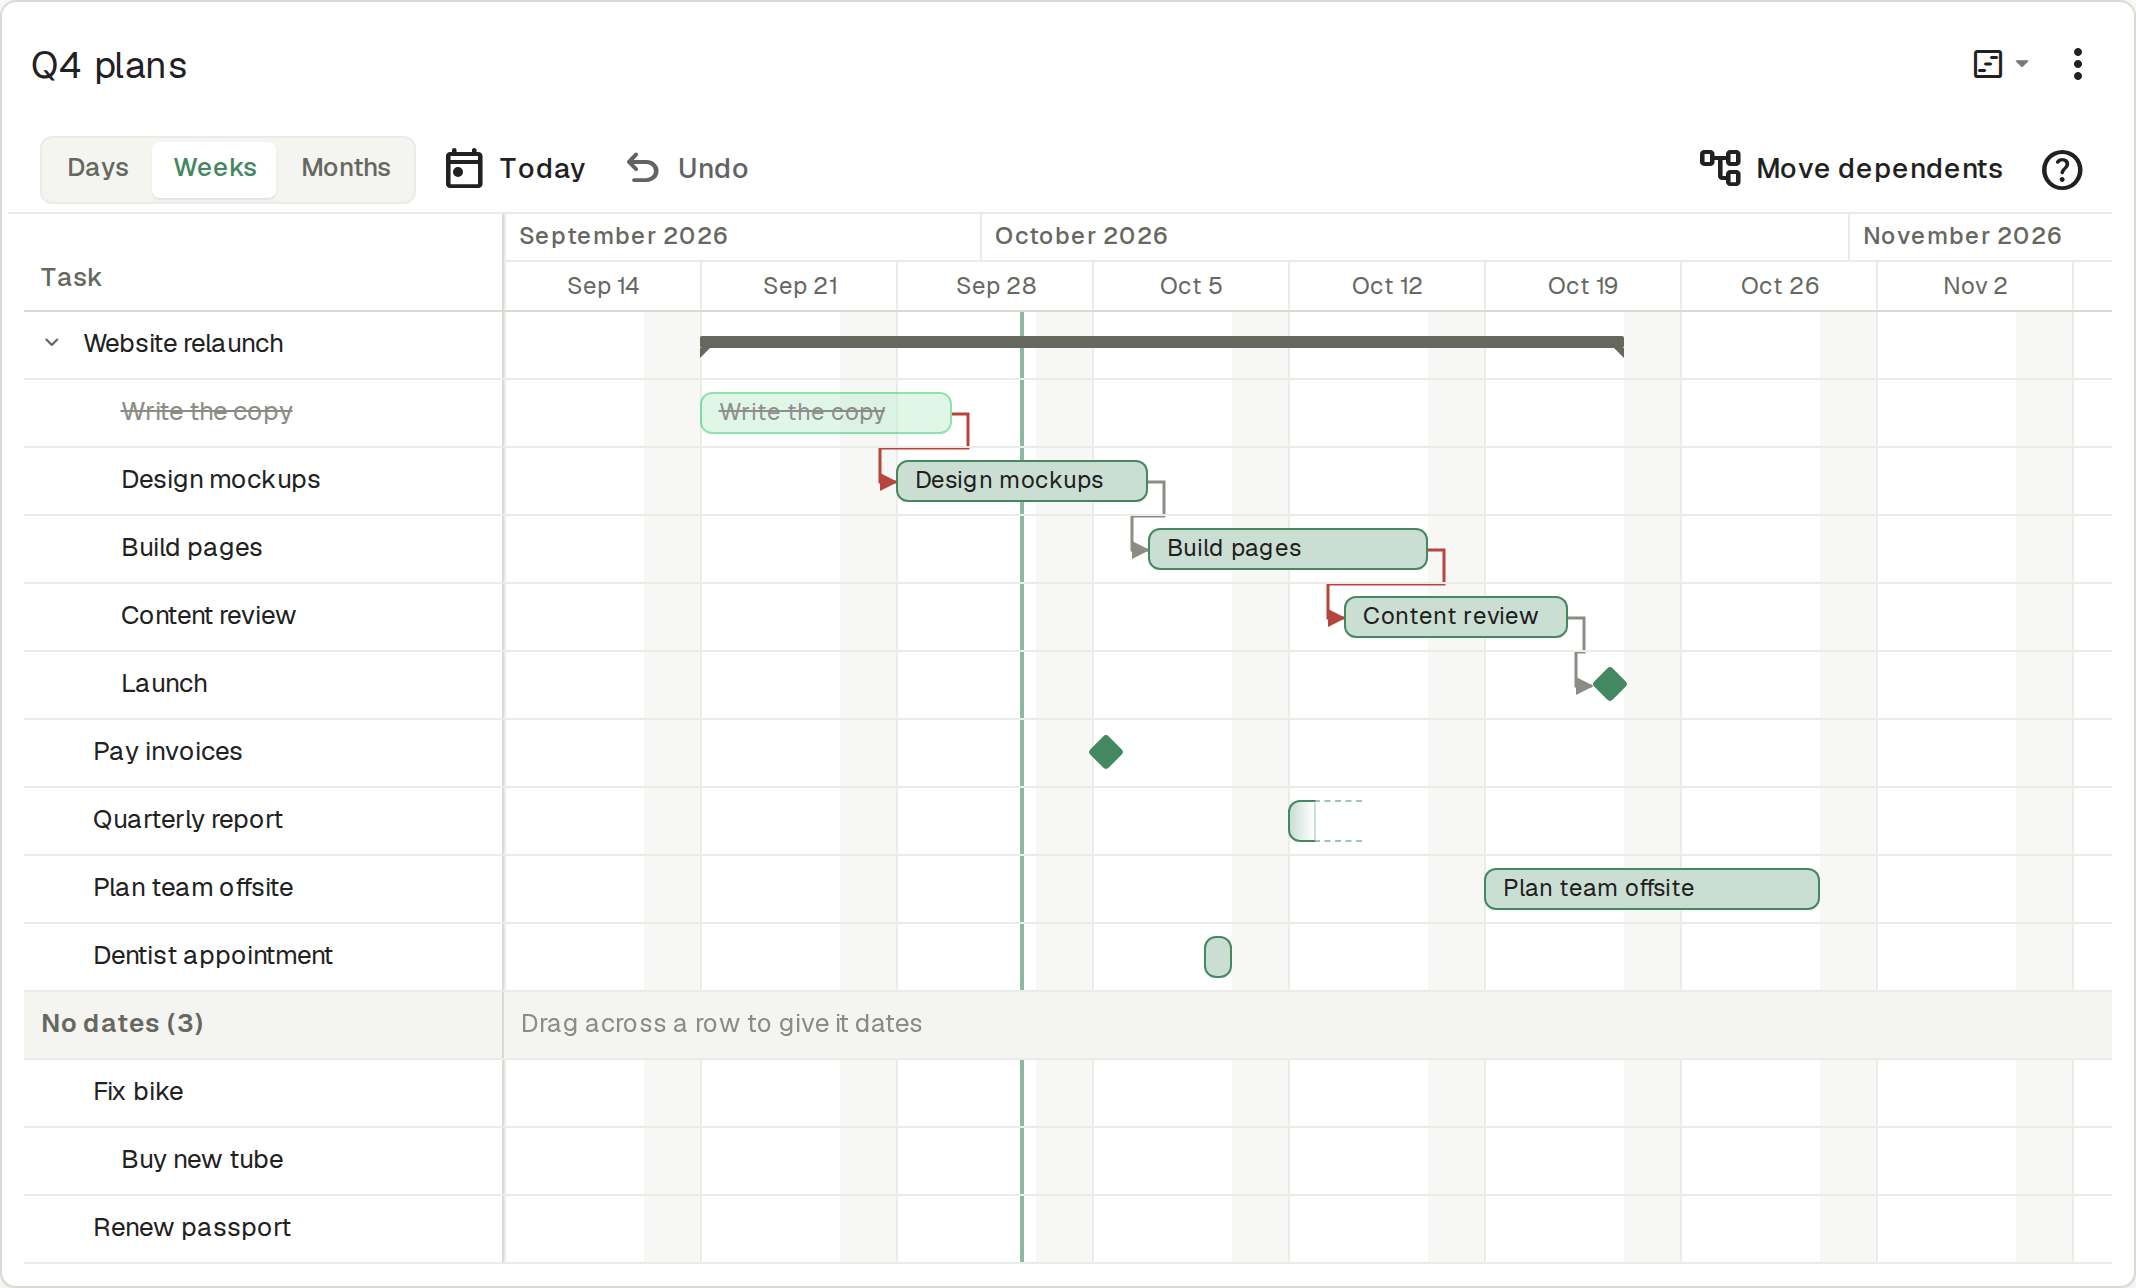2136x1288 pixels.
Task: Open the three-dot more options menu
Action: click(x=2078, y=64)
